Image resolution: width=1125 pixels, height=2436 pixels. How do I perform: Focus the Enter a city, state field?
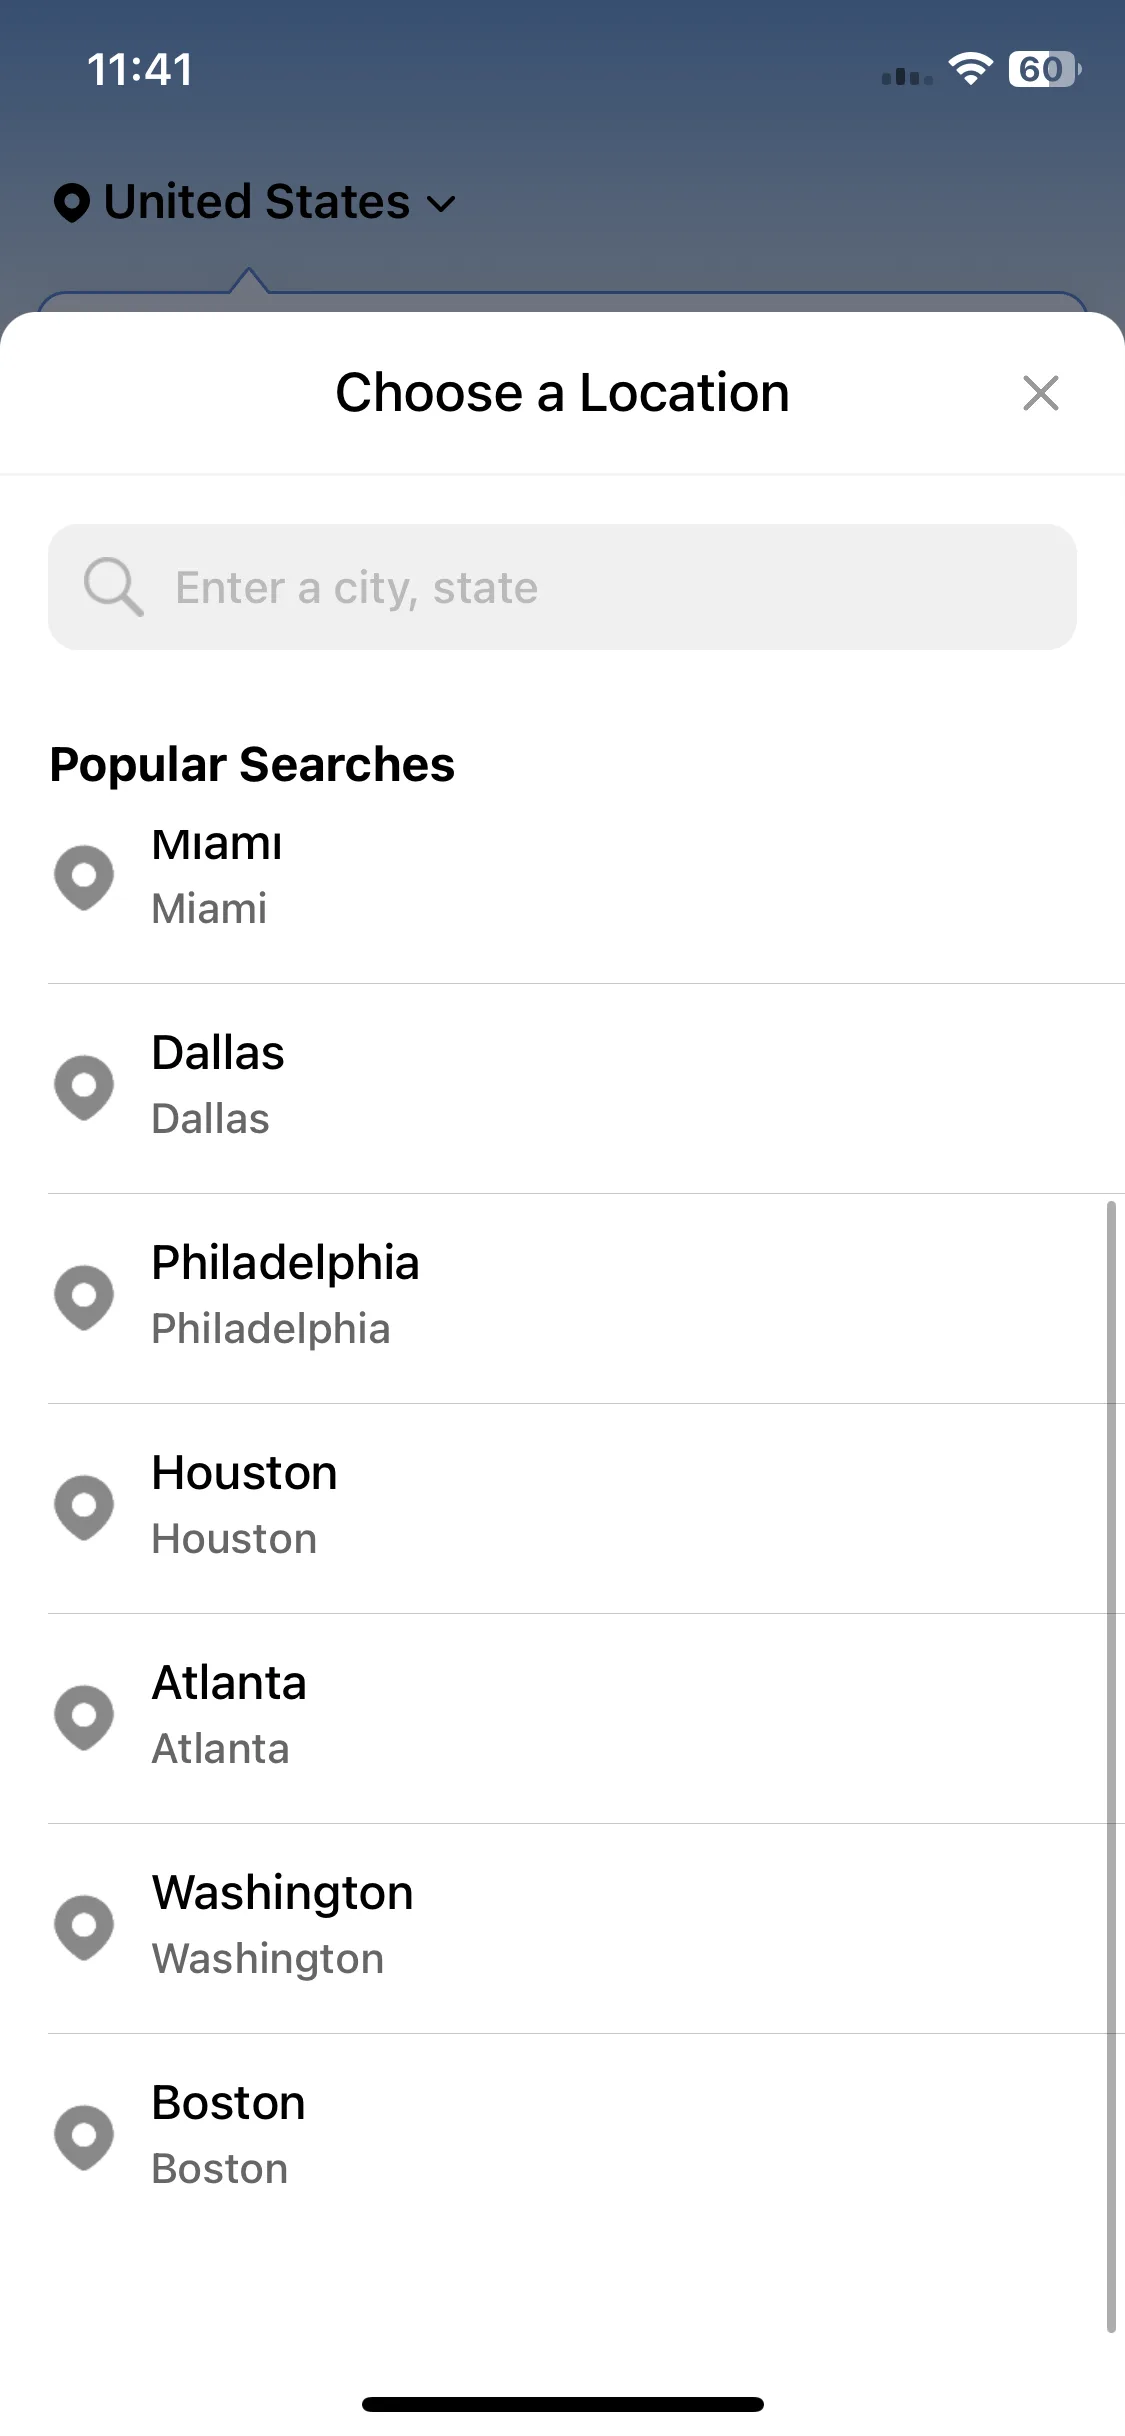tap(562, 587)
